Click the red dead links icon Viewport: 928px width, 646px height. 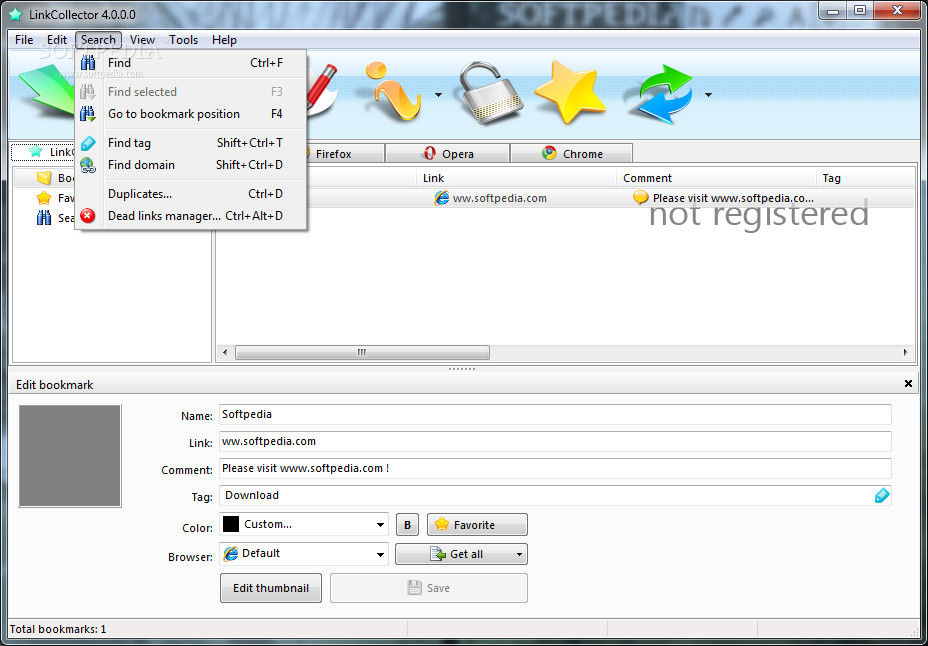(88, 216)
